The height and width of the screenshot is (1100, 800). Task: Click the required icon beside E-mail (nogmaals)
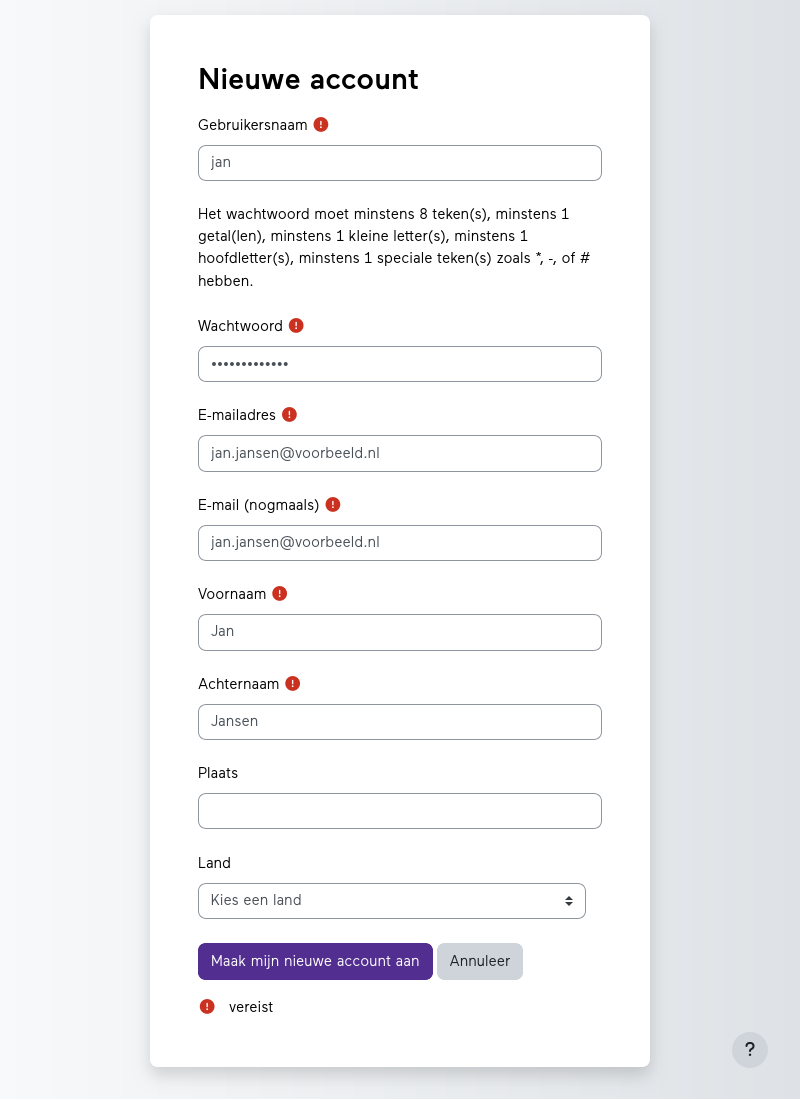(x=333, y=505)
